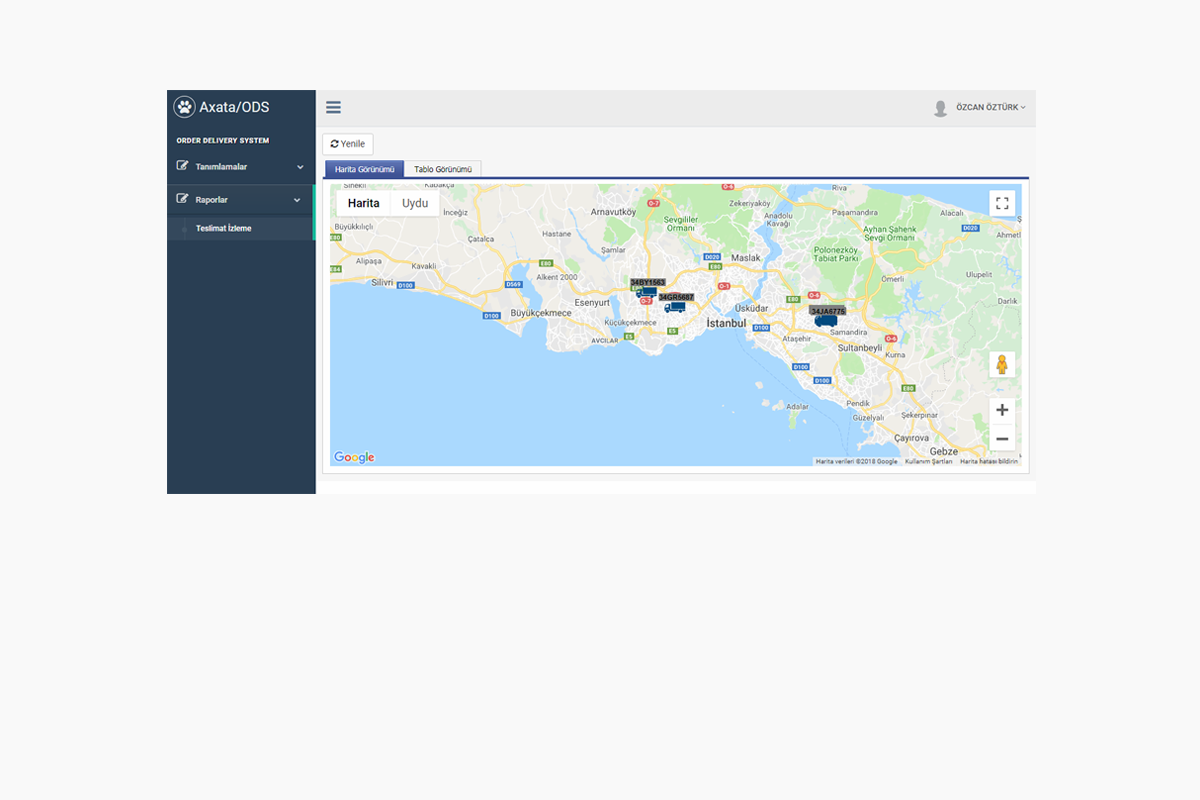1200x800 pixels.
Task: Expand the Tanımlamalar menu chevron
Action: point(300,167)
